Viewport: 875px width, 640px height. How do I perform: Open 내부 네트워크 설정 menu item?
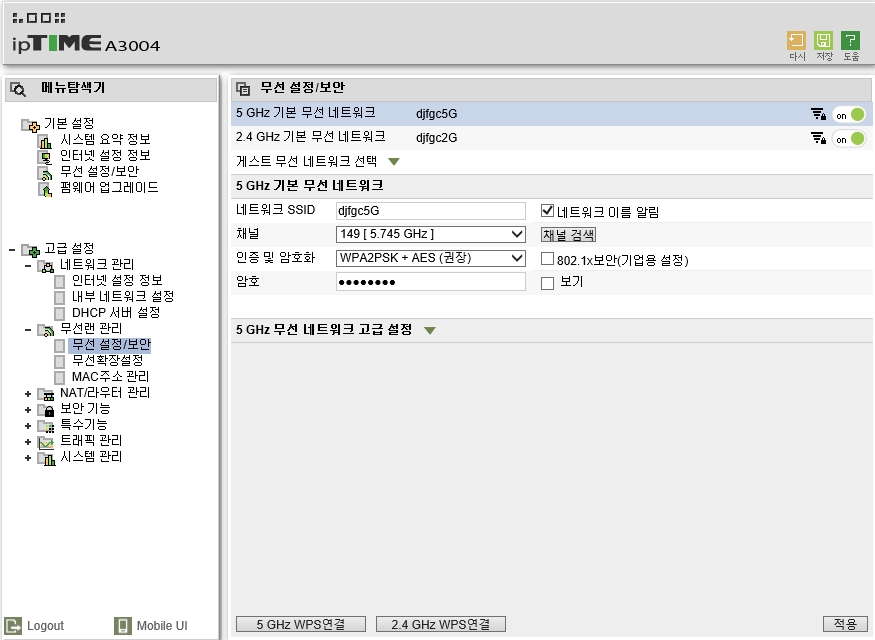[123, 296]
